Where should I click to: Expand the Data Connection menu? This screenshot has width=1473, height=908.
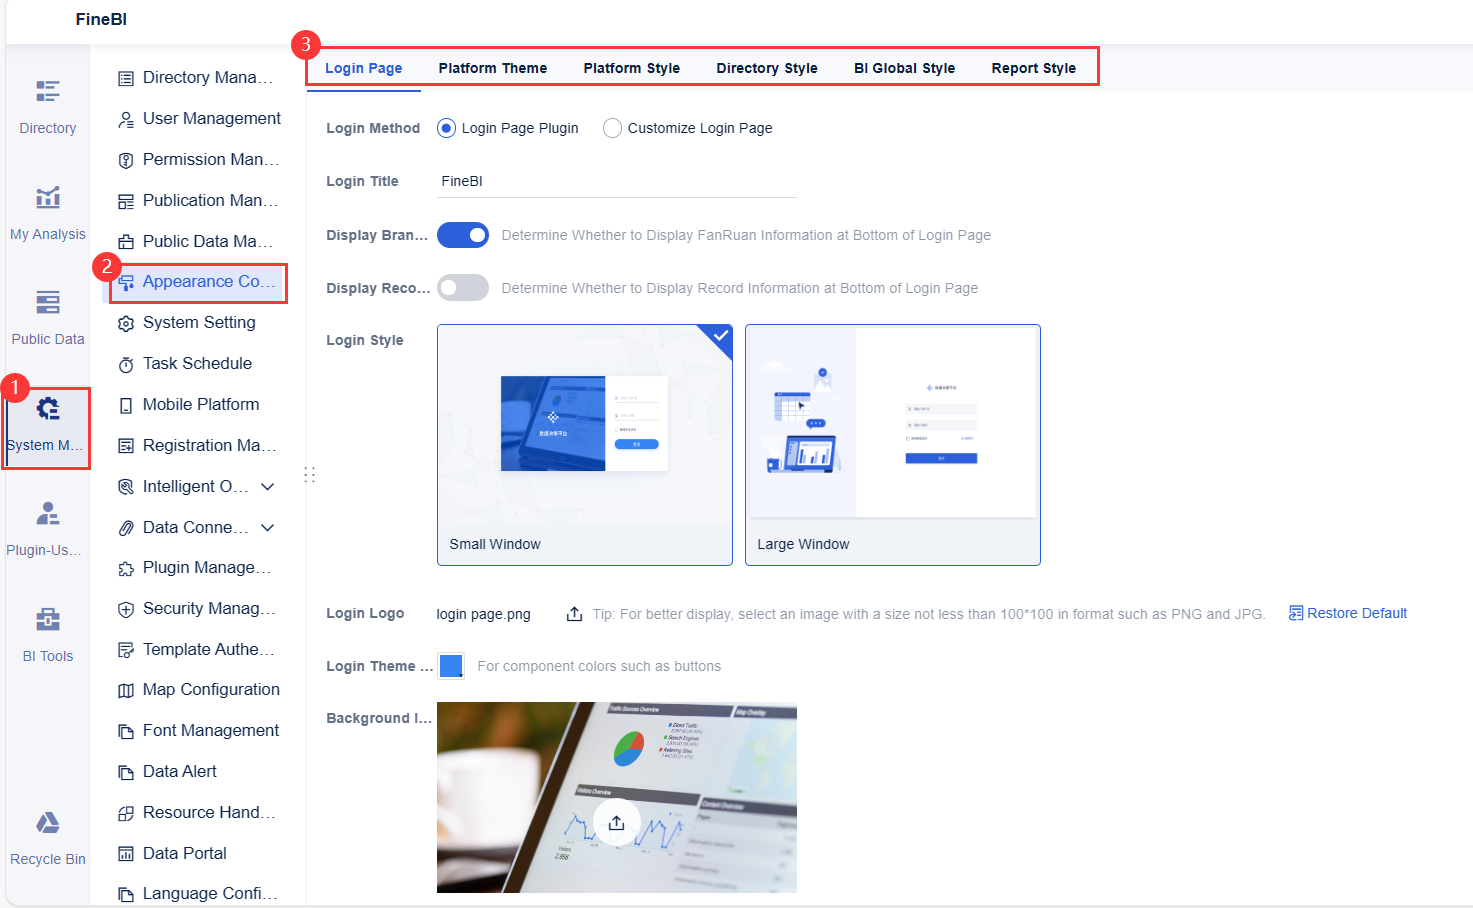pyautogui.click(x=267, y=527)
